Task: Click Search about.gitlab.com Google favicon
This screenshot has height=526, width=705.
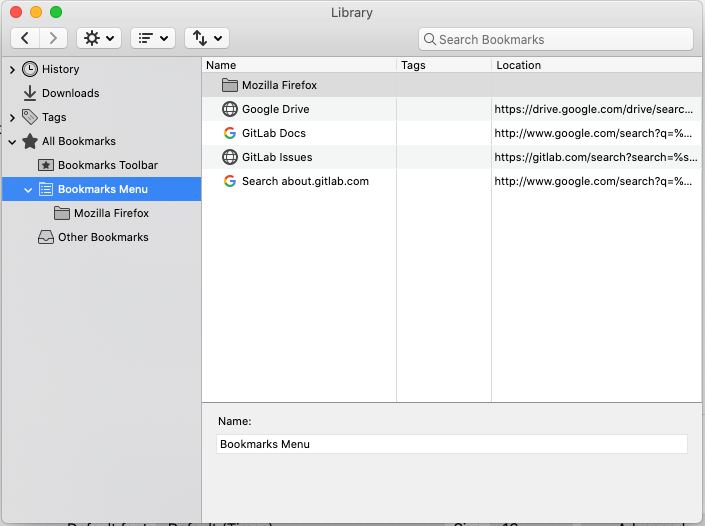Action: click(230, 181)
